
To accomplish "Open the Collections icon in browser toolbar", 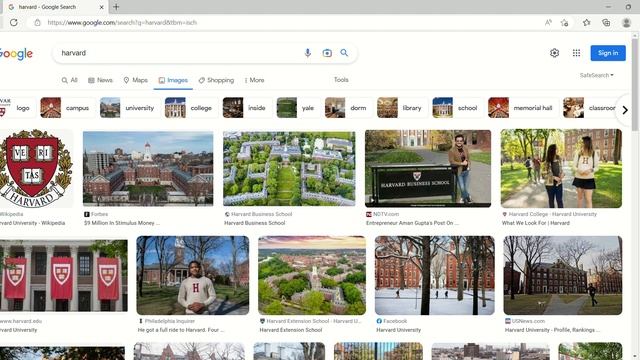I will [x=606, y=22].
